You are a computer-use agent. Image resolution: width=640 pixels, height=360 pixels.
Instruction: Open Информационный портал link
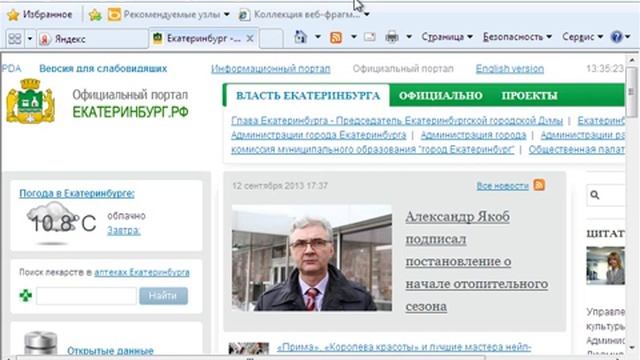[271, 69]
